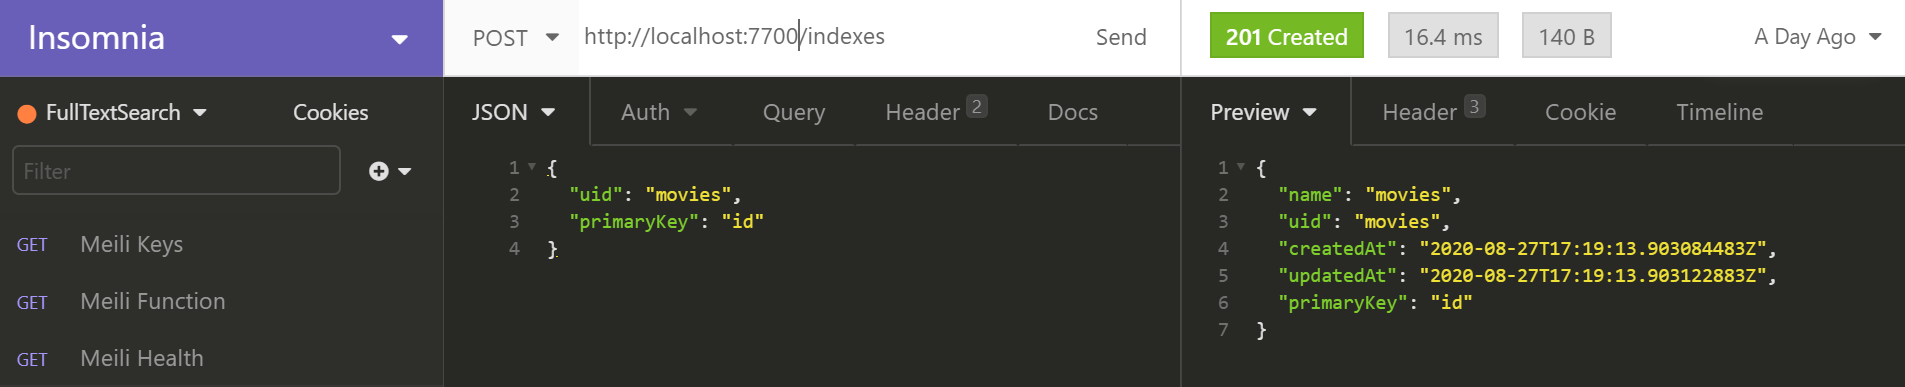Switch to the request Header tab
Image resolution: width=1905 pixels, height=387 pixels.
click(936, 111)
